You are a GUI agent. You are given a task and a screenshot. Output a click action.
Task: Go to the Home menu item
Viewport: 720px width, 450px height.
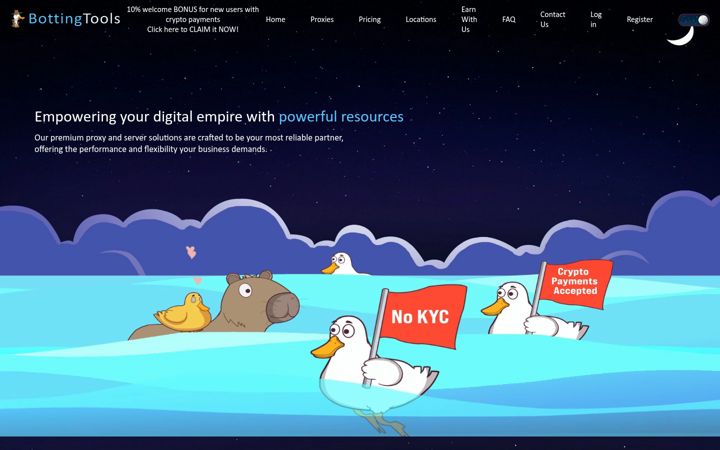click(276, 19)
